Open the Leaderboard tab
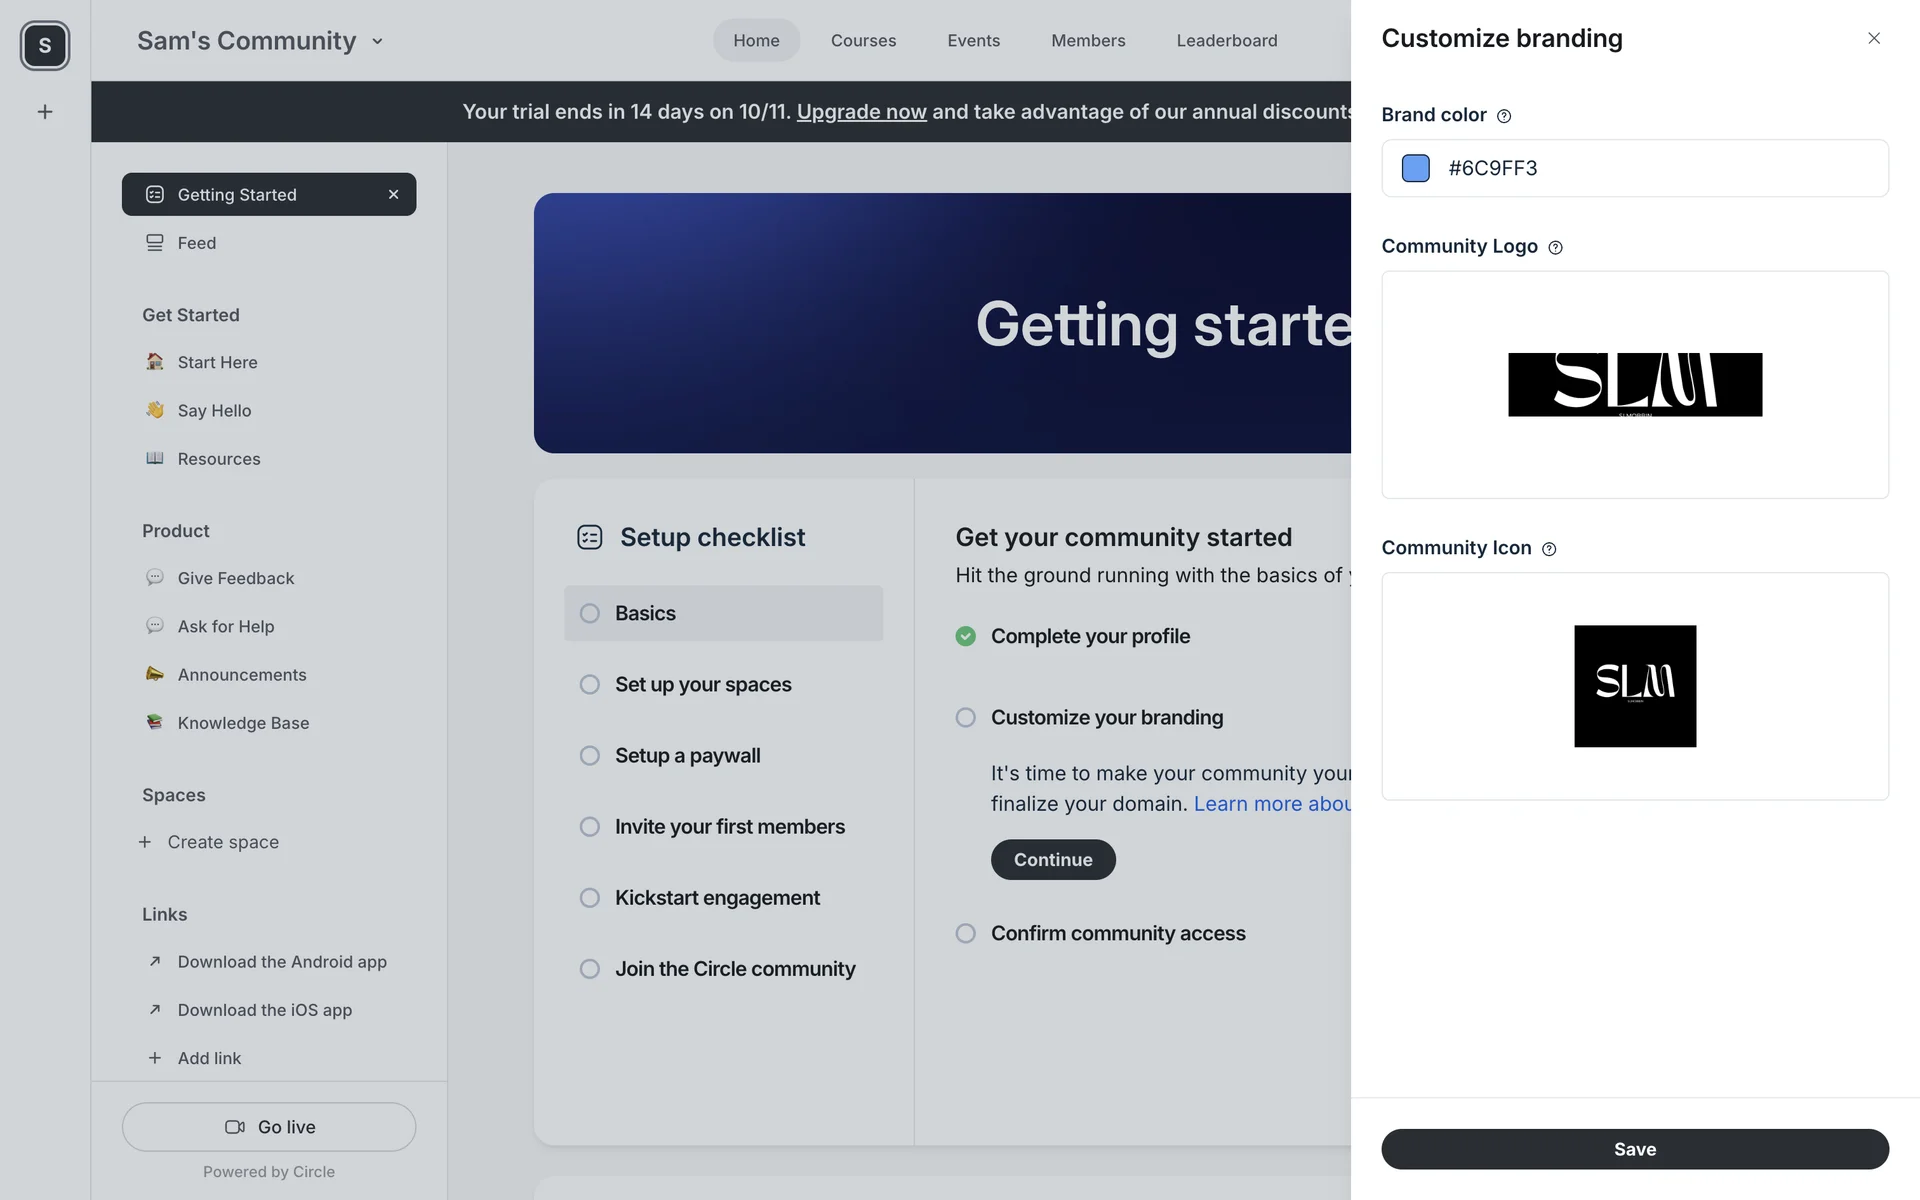Image resolution: width=1920 pixels, height=1200 pixels. (1226, 41)
